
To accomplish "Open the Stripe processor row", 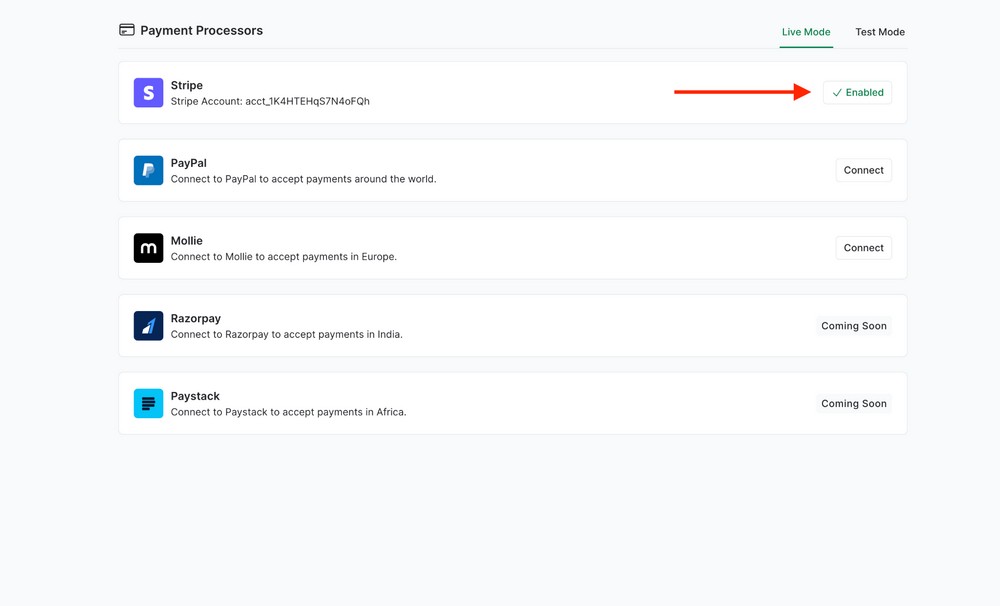I will pyautogui.click(x=500, y=92).
